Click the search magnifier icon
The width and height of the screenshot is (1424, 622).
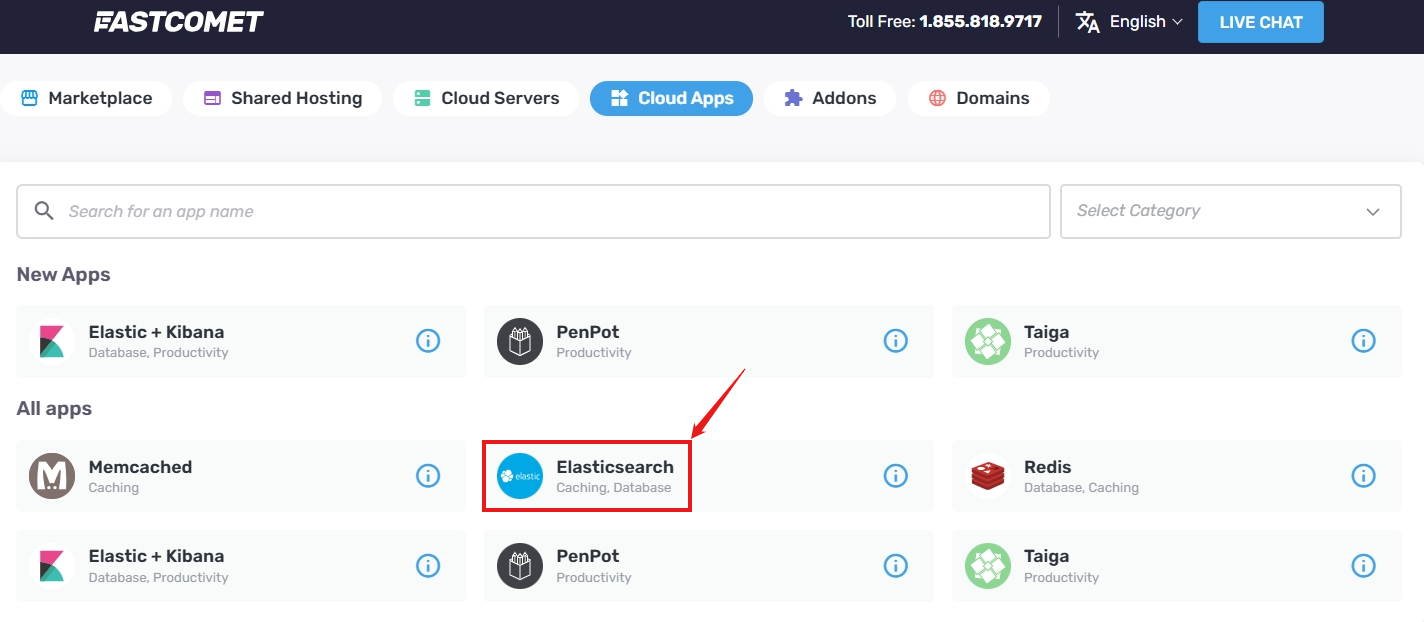pos(44,211)
